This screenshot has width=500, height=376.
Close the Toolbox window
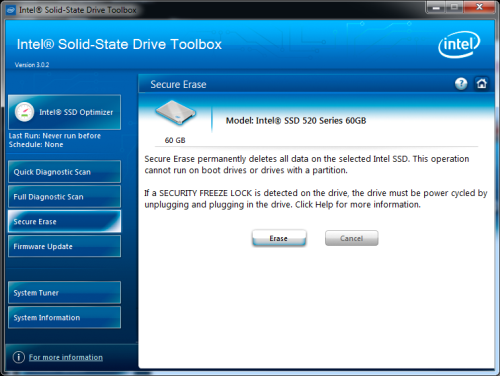pyautogui.click(x=479, y=7)
